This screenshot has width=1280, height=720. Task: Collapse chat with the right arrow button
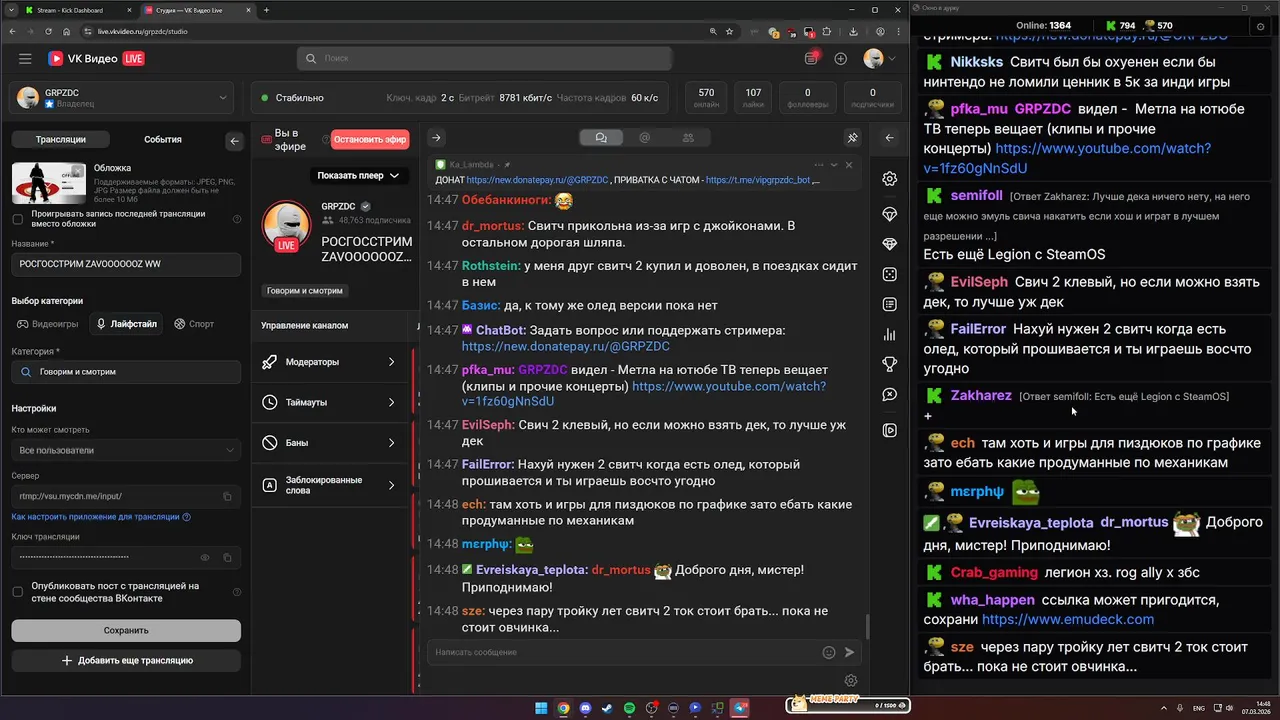436,138
